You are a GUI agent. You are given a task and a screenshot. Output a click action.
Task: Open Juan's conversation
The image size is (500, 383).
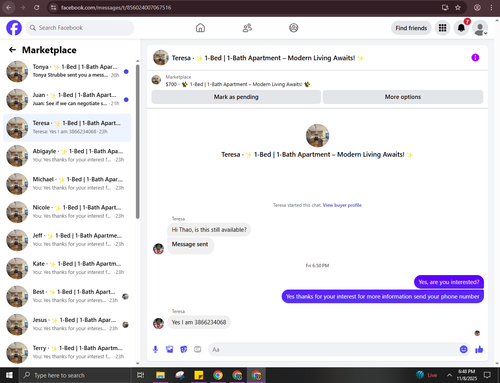[67, 99]
